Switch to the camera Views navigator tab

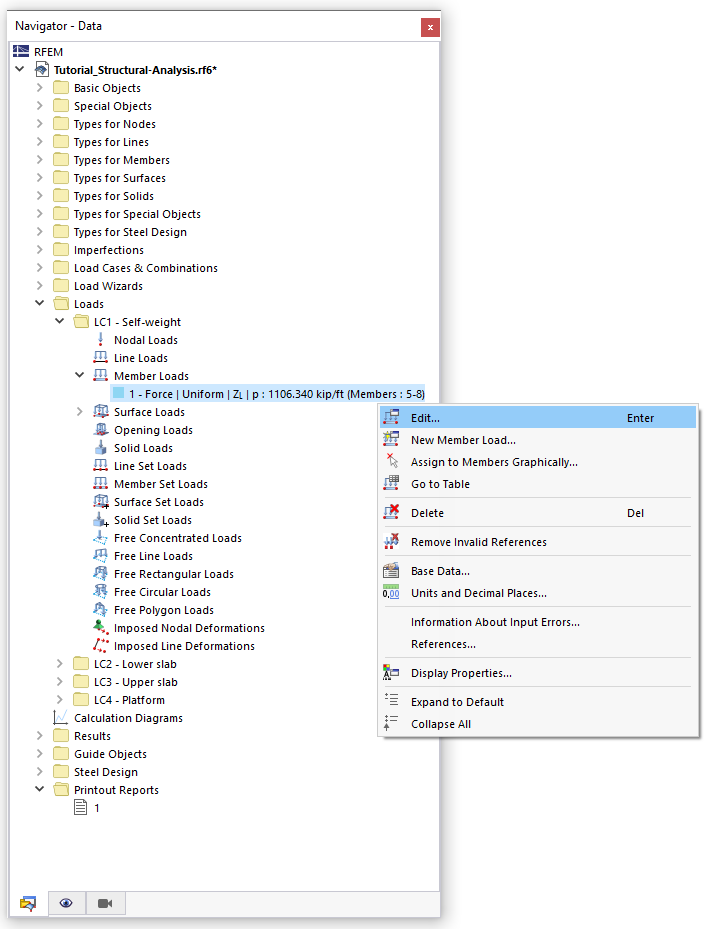(x=105, y=904)
